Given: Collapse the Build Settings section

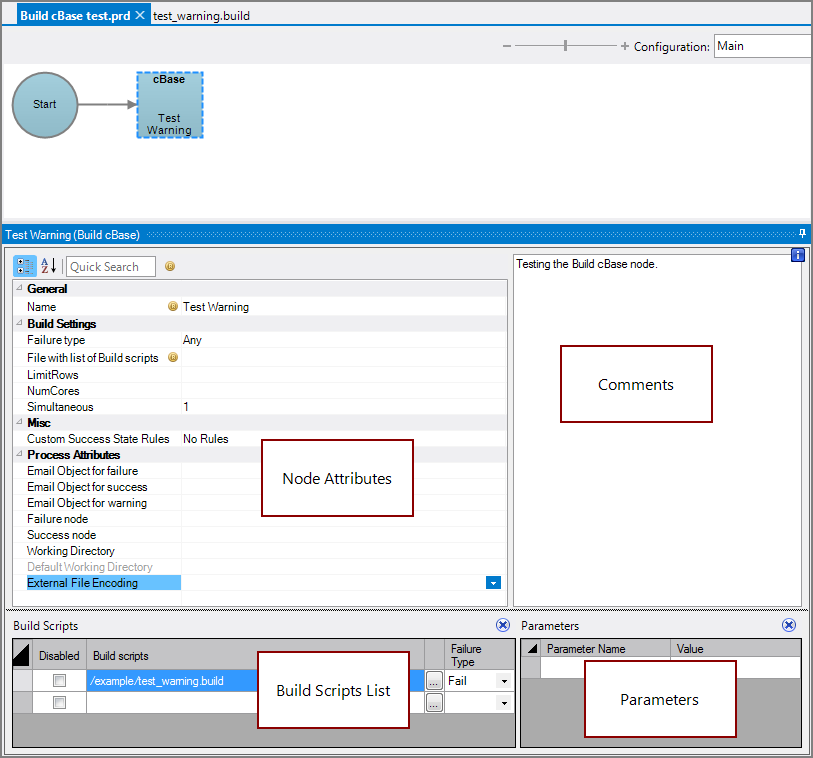Looking at the screenshot, I should tap(19, 324).
